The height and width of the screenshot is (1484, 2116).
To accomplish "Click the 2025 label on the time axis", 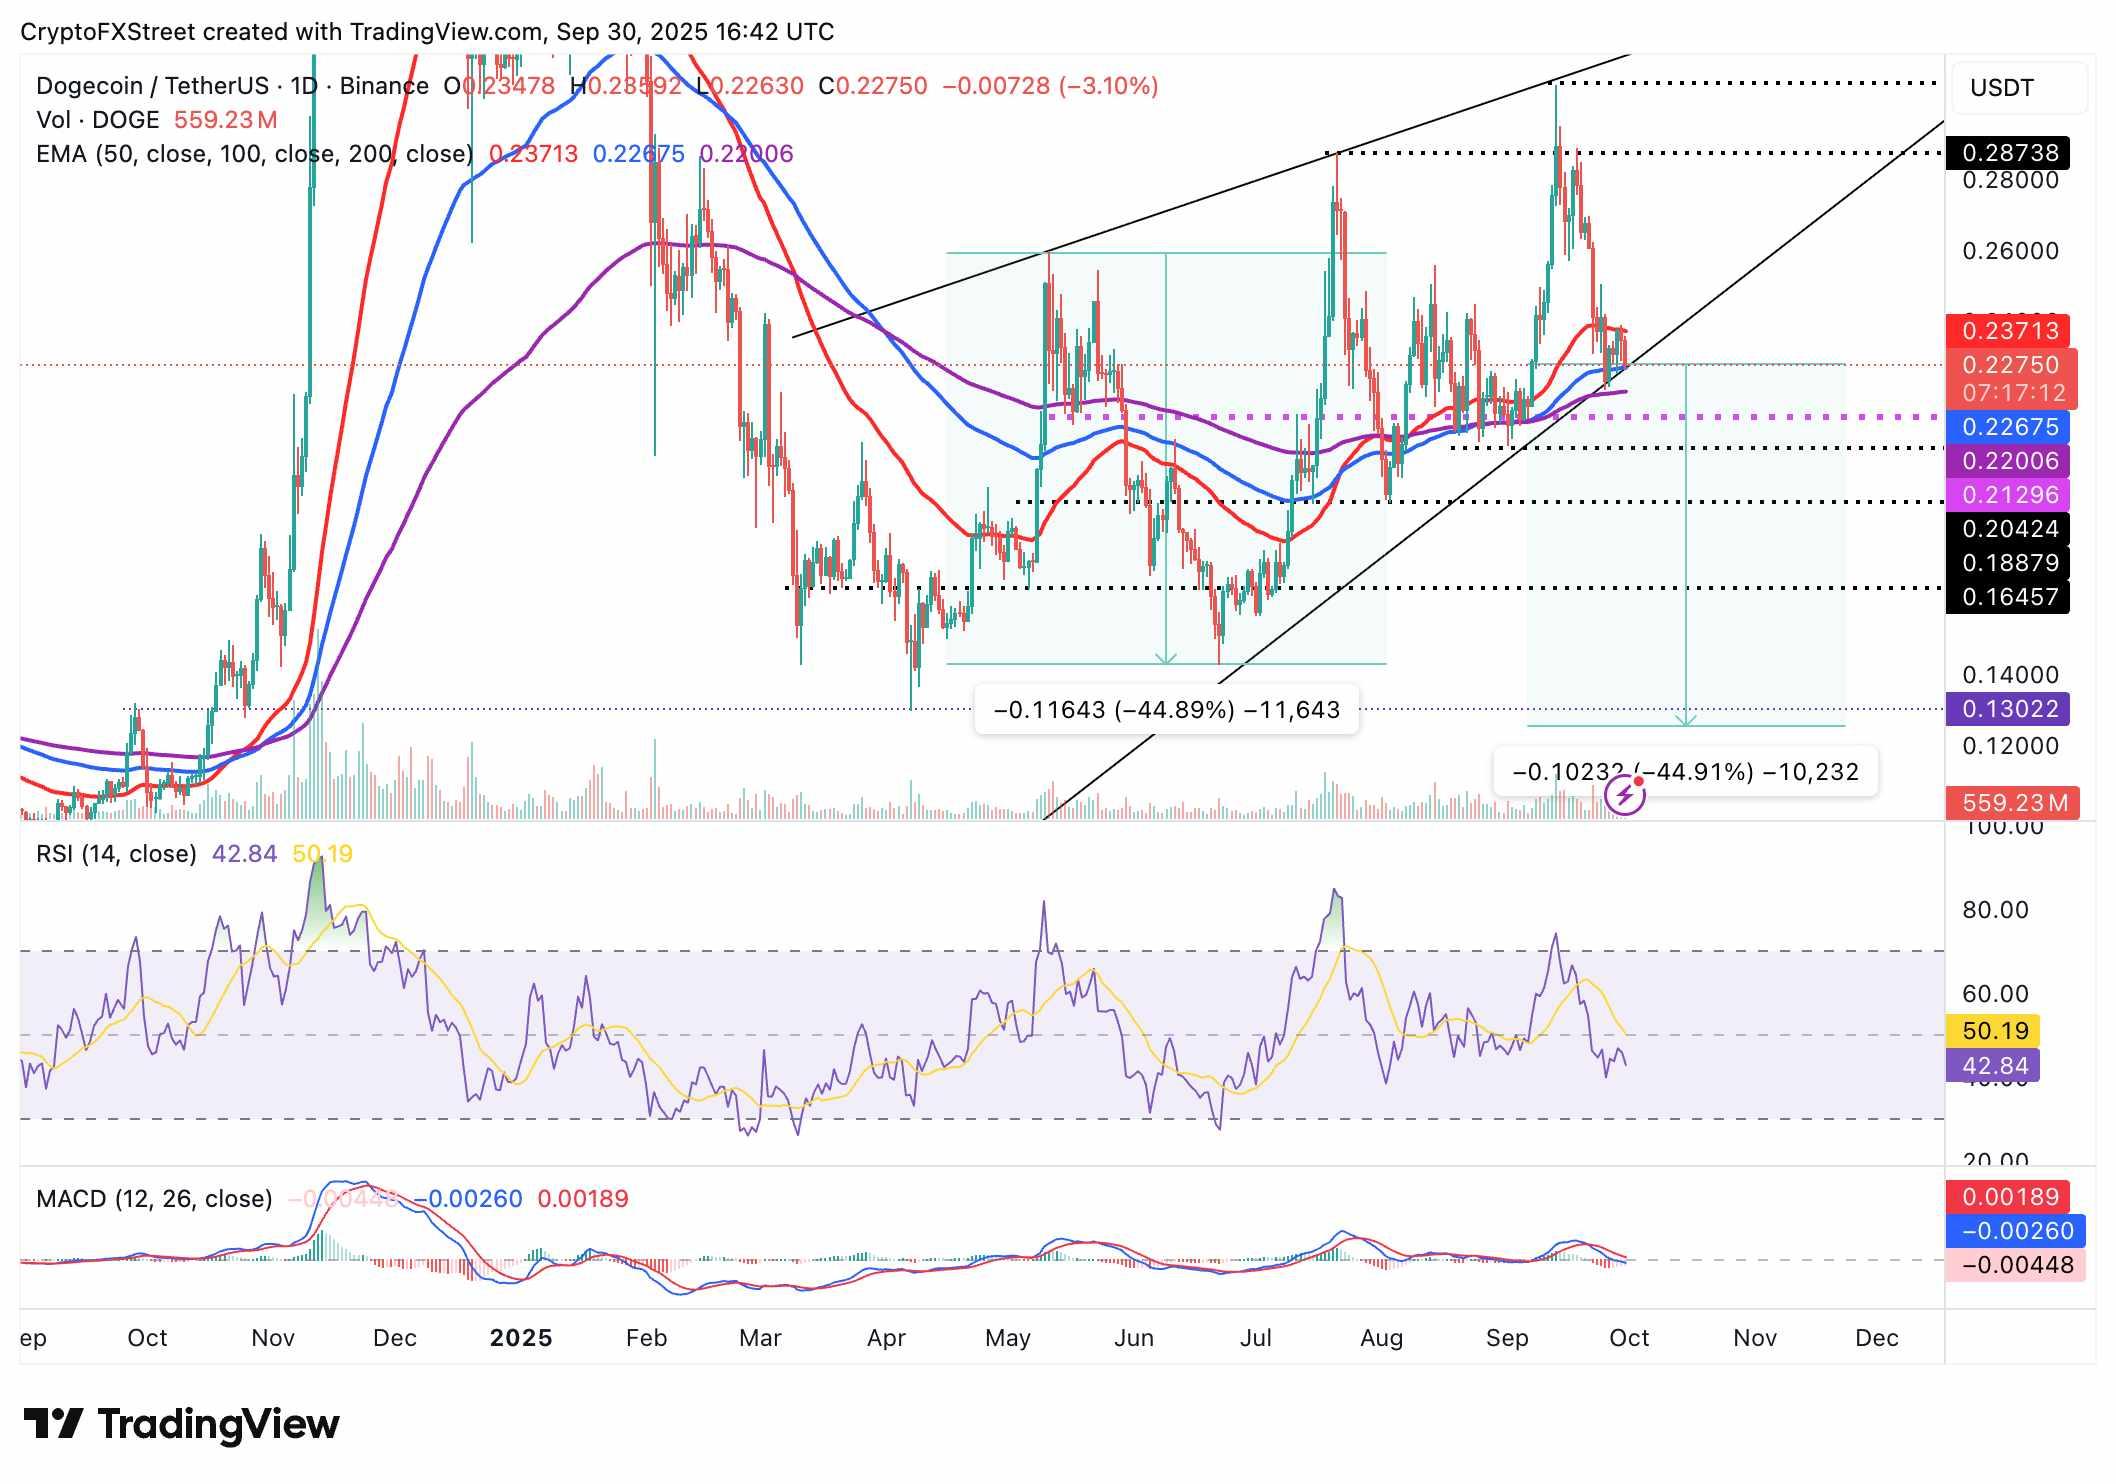I will 523,1337.
